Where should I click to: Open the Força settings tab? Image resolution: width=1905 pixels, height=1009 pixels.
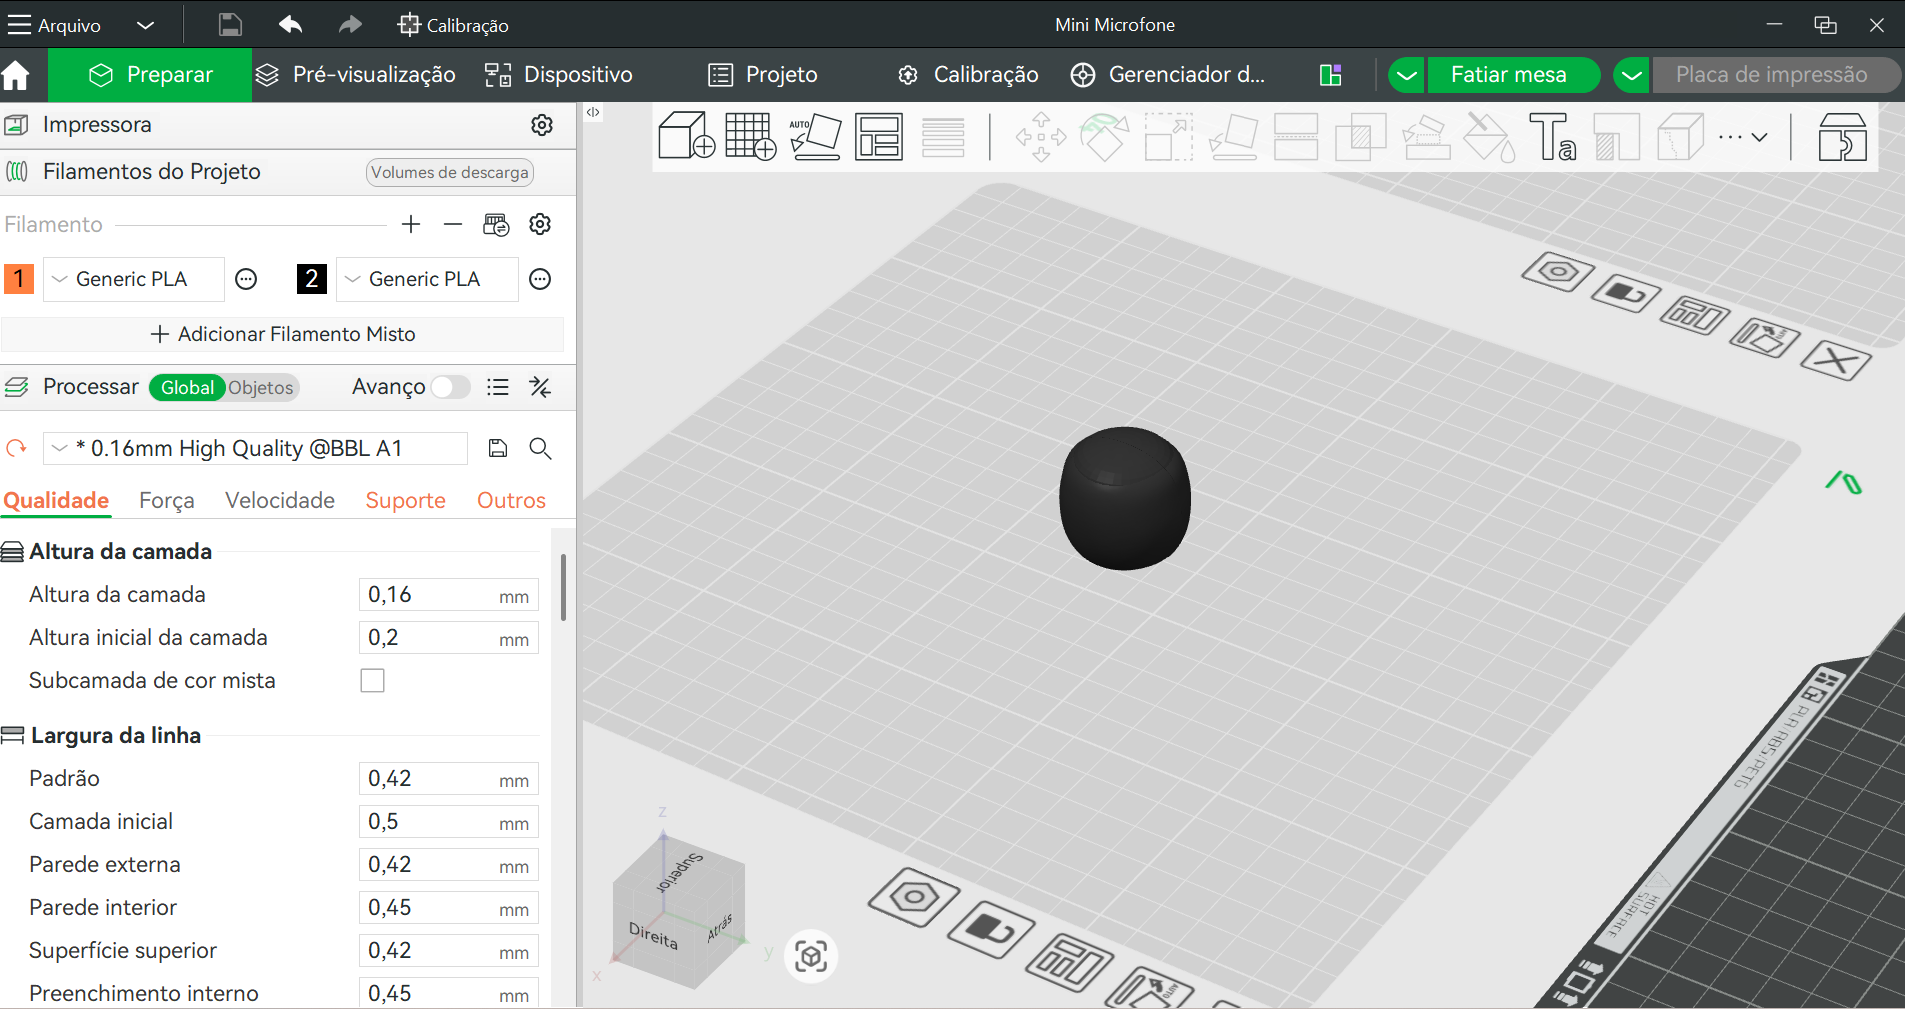pos(167,500)
